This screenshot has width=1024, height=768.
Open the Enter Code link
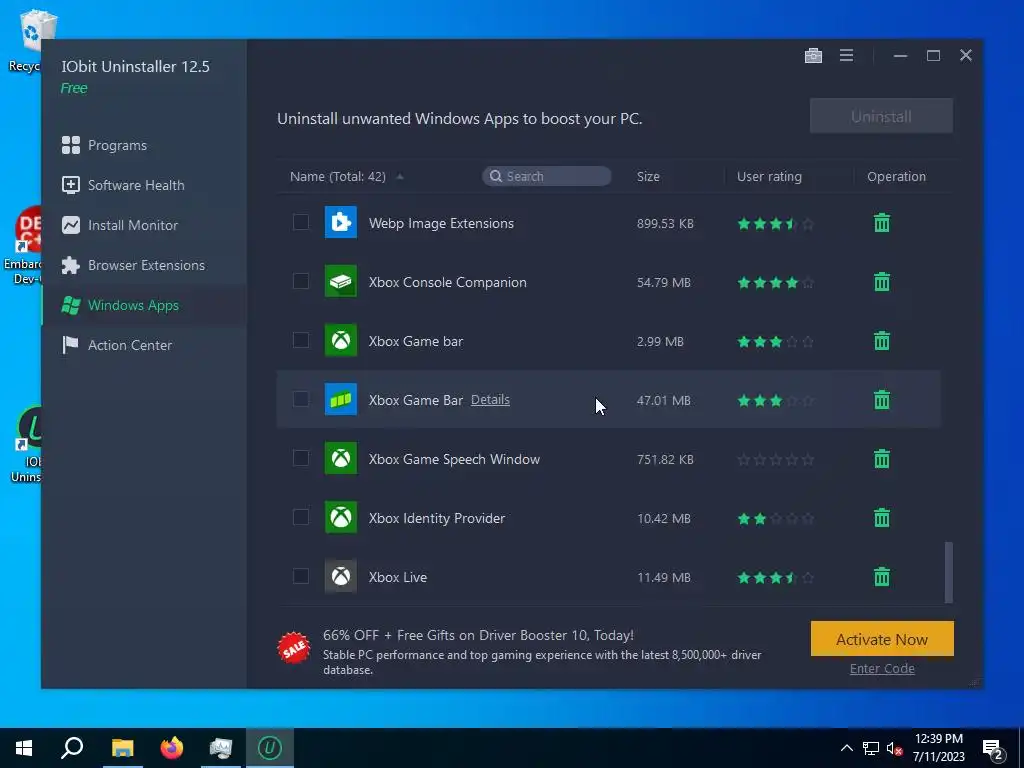(882, 669)
